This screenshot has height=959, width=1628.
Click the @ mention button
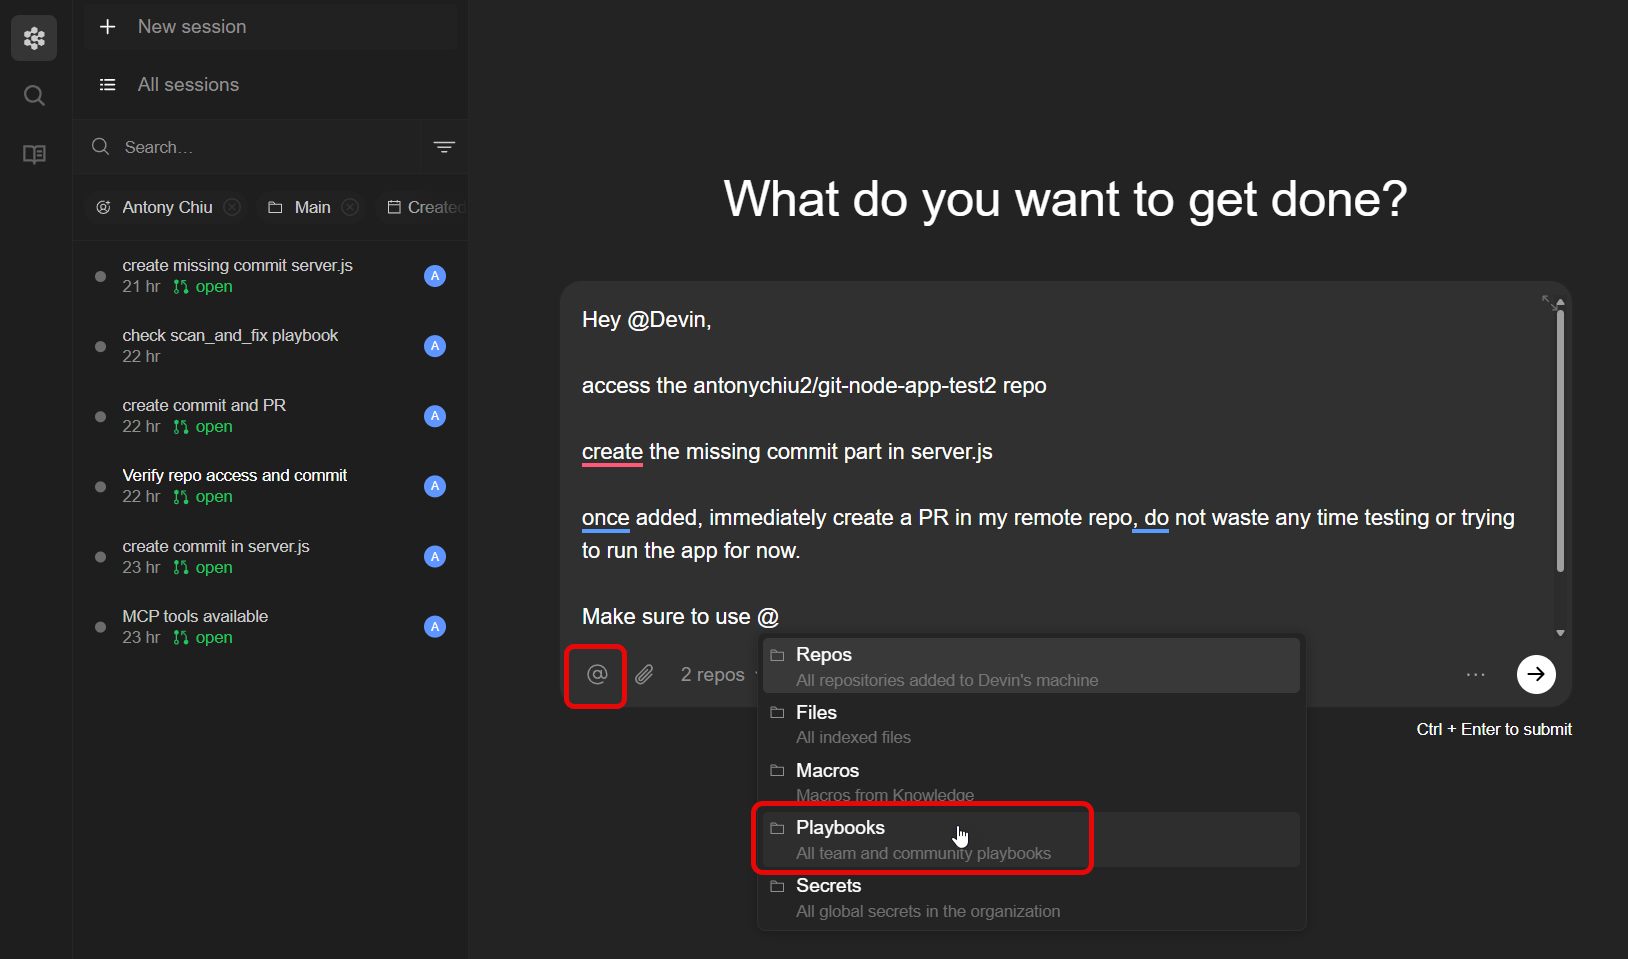point(597,675)
